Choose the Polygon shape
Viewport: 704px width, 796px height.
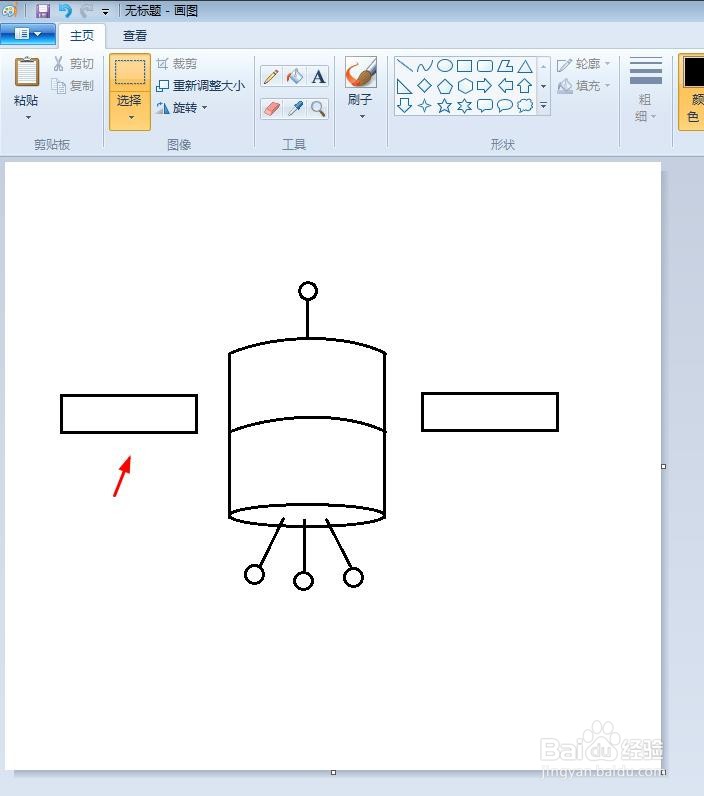505,65
